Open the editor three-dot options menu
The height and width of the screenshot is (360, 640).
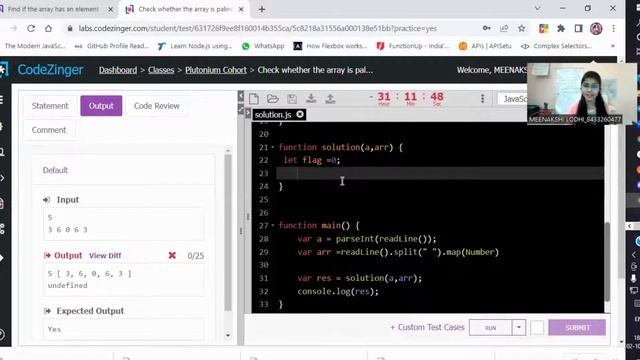tap(482, 98)
